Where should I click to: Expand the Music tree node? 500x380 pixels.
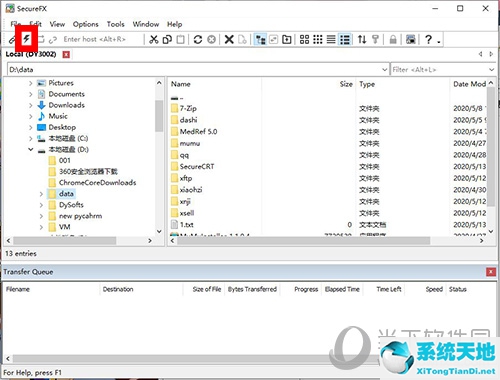click(x=31, y=116)
